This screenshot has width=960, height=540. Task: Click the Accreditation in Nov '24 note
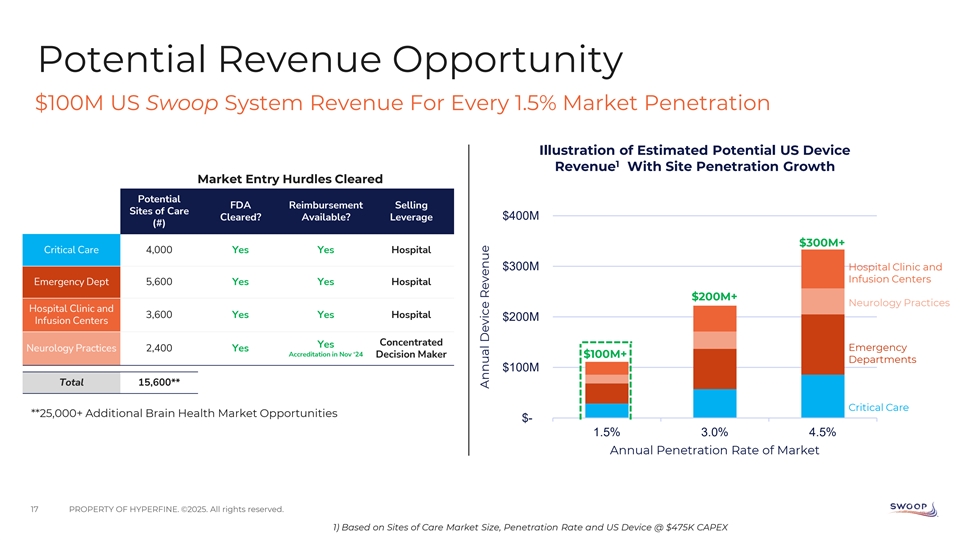tap(325, 355)
